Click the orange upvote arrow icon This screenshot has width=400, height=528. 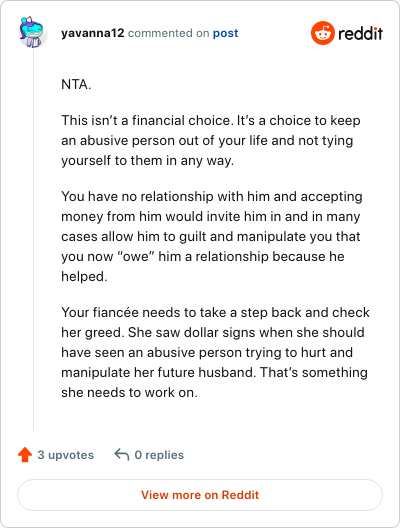(25, 455)
